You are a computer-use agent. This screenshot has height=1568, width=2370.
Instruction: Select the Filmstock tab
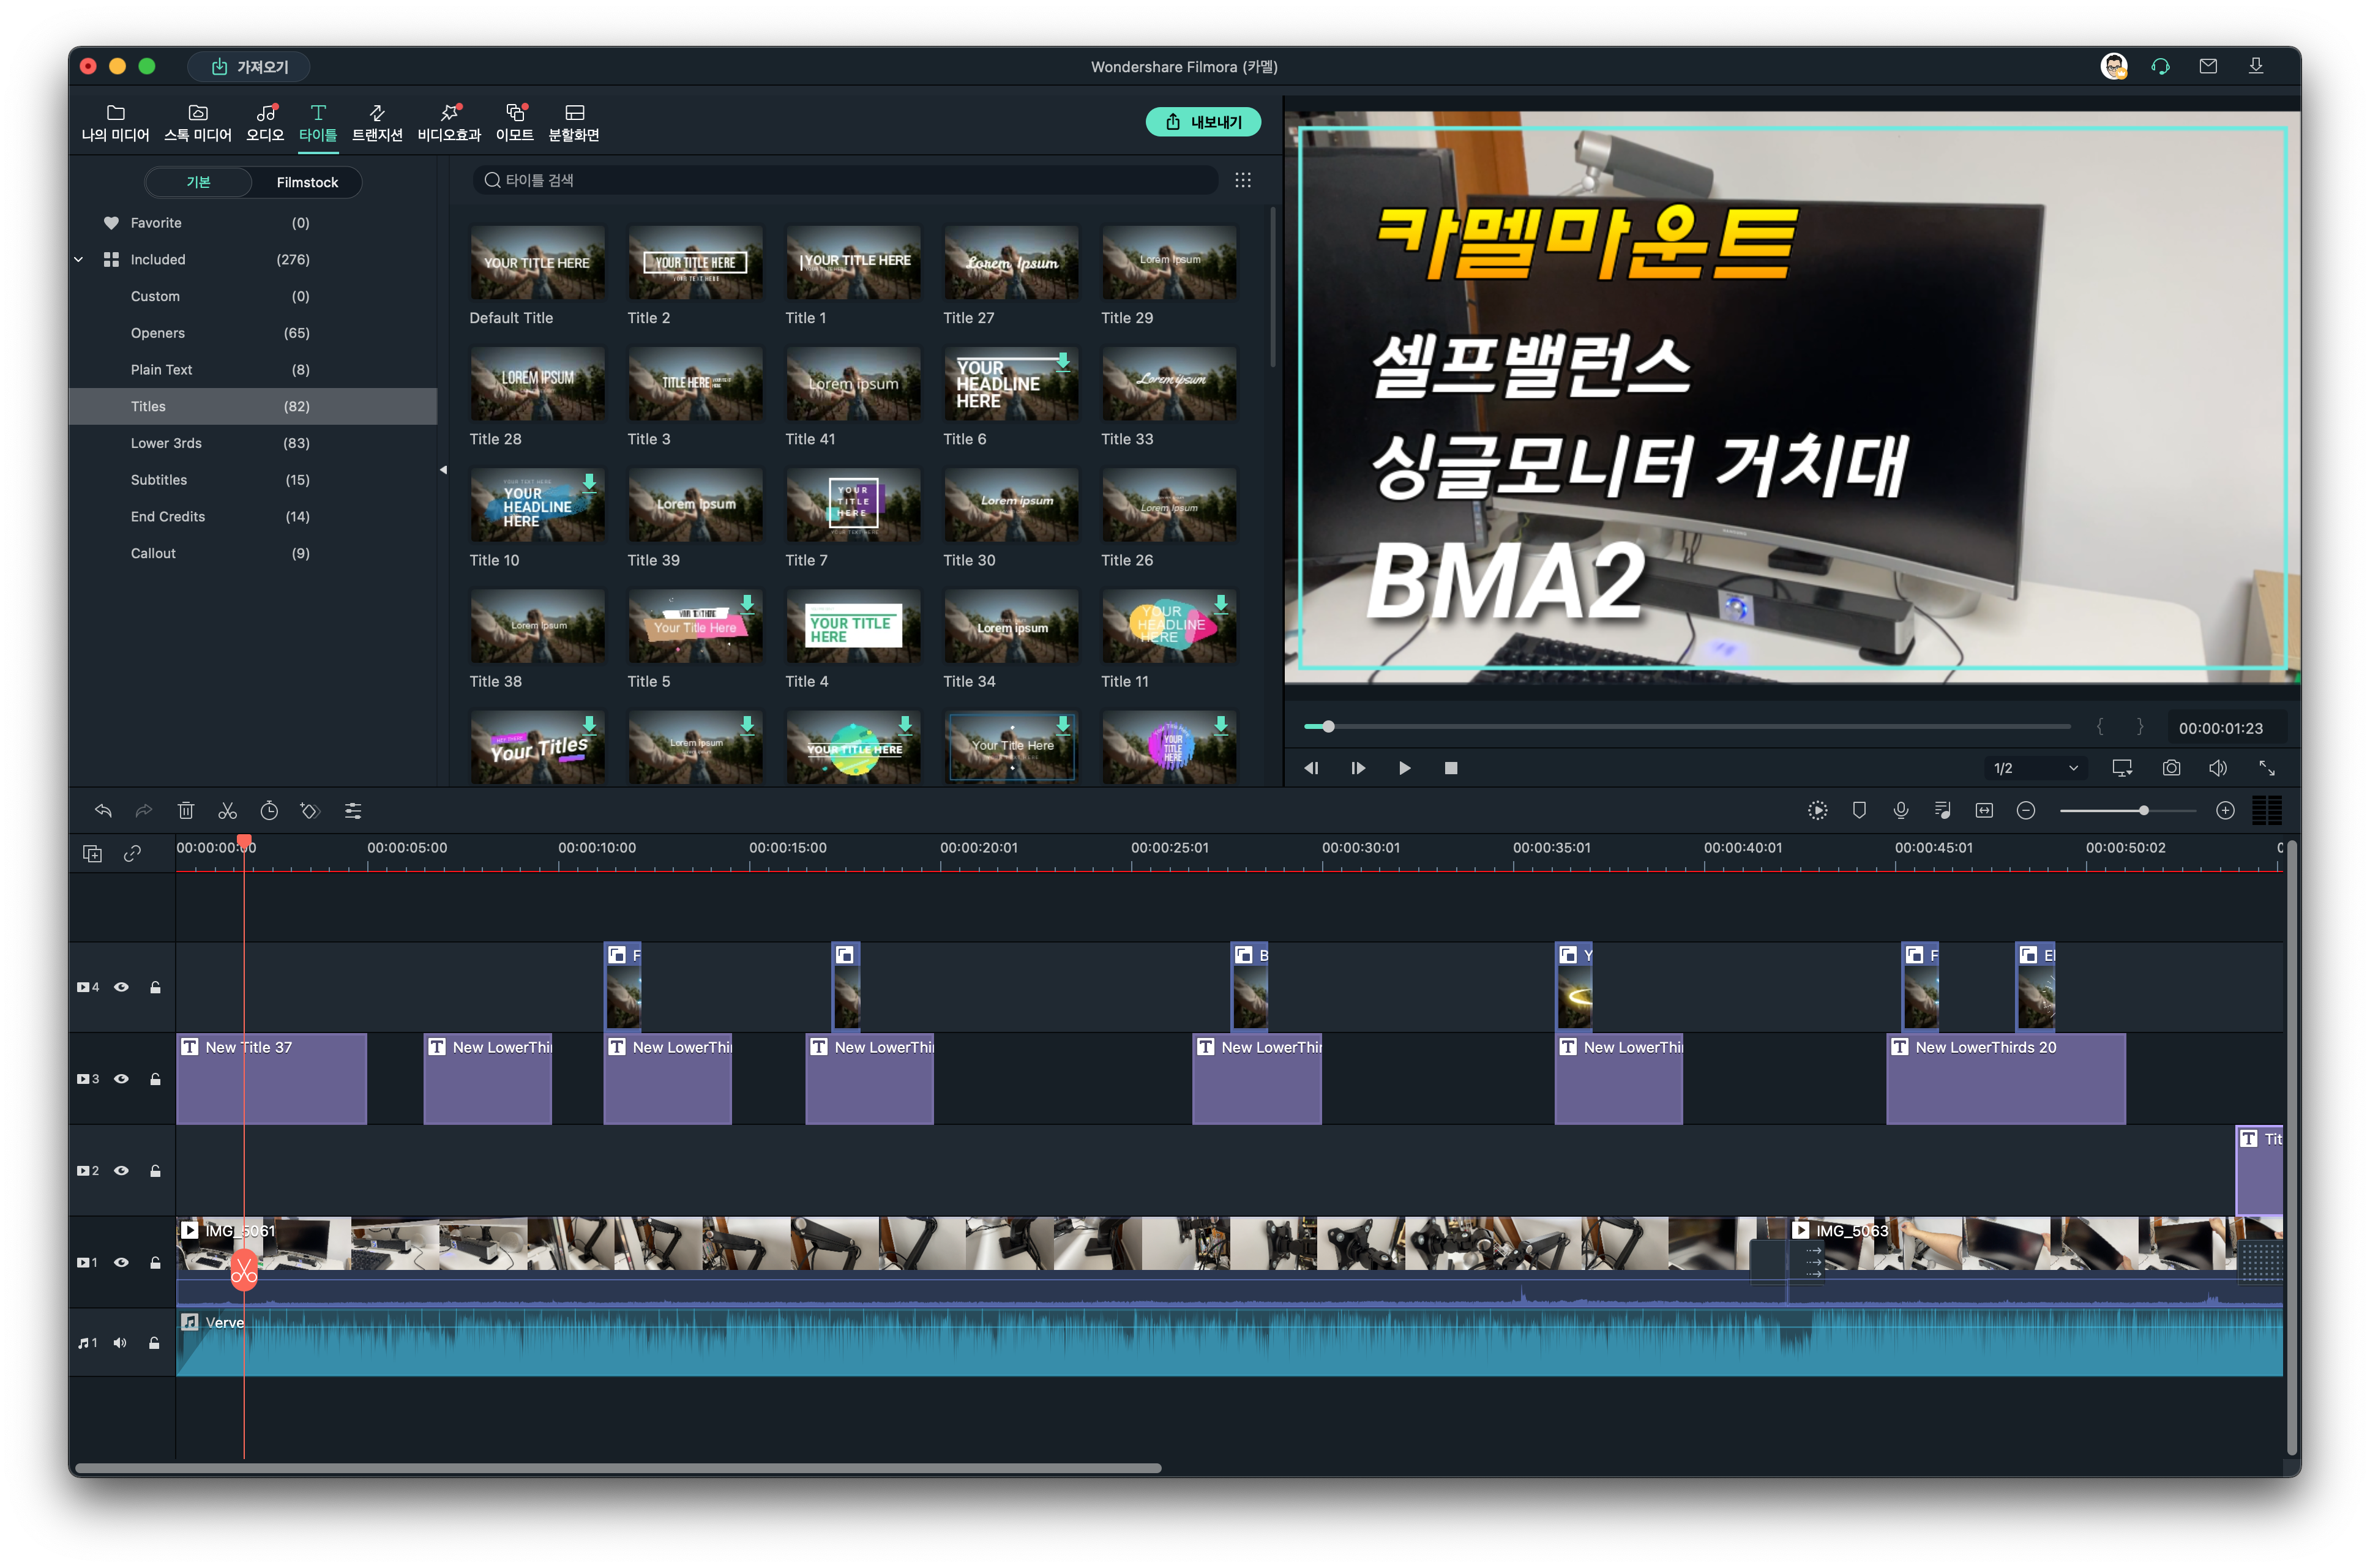click(307, 182)
